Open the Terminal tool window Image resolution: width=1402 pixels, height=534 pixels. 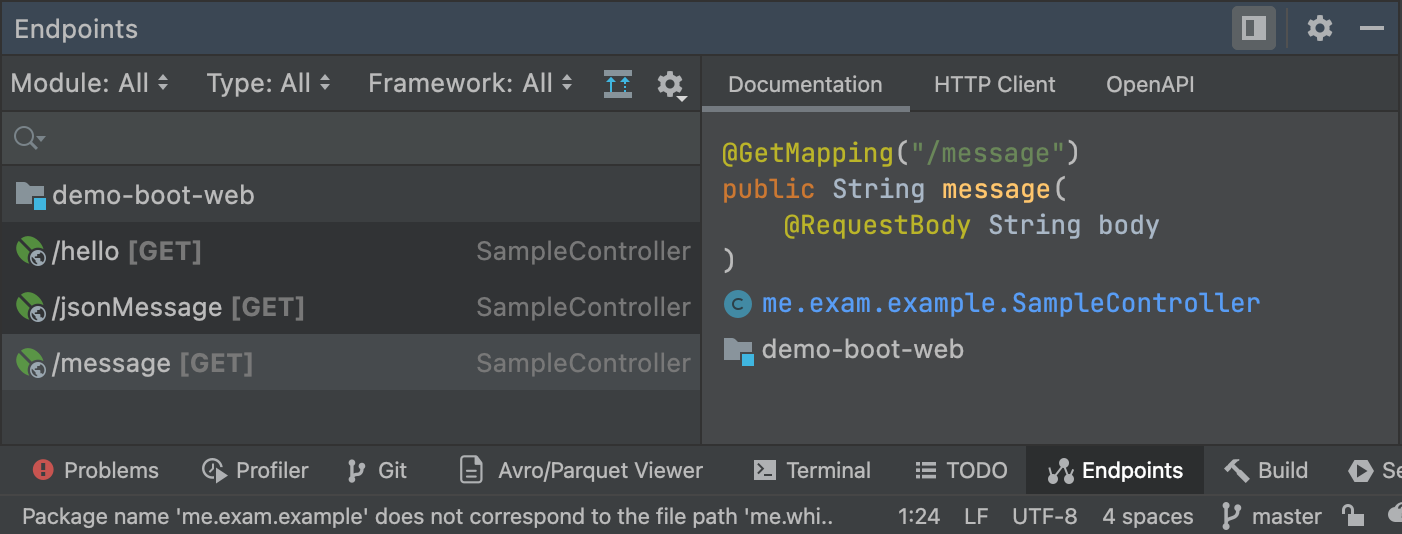click(812, 470)
